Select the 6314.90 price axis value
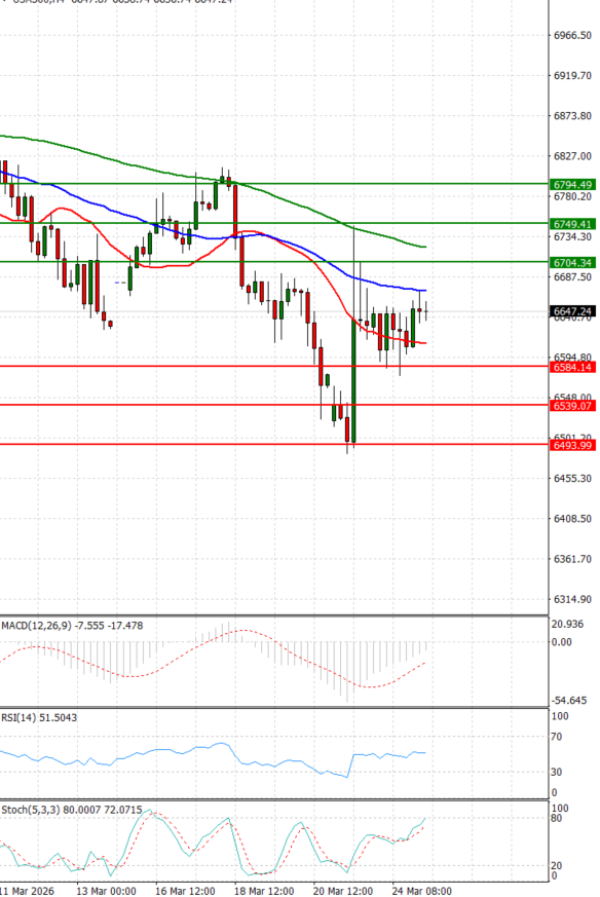Image resolution: width=600 pixels, height=897 pixels. (573, 599)
